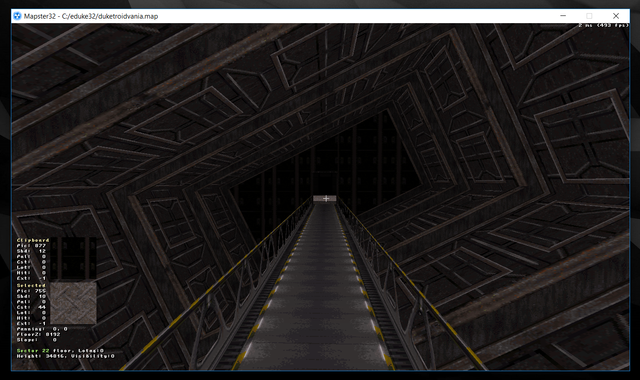Click the Clipboard 'Shd: 12' value
Viewport: 640px width, 380px height.
coord(31,251)
